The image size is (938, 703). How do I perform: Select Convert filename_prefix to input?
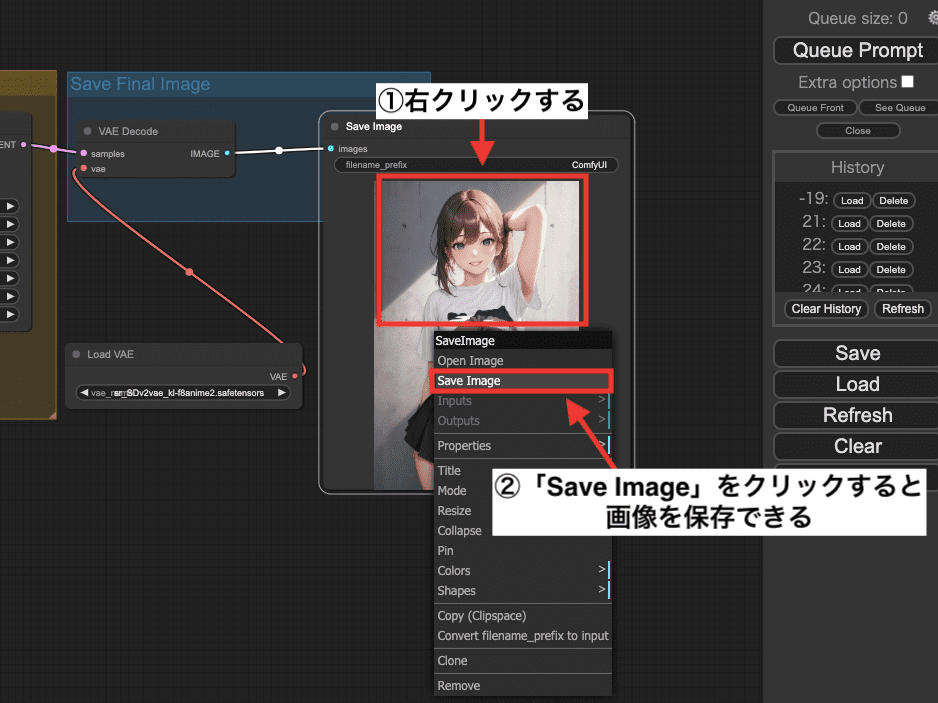click(x=523, y=635)
